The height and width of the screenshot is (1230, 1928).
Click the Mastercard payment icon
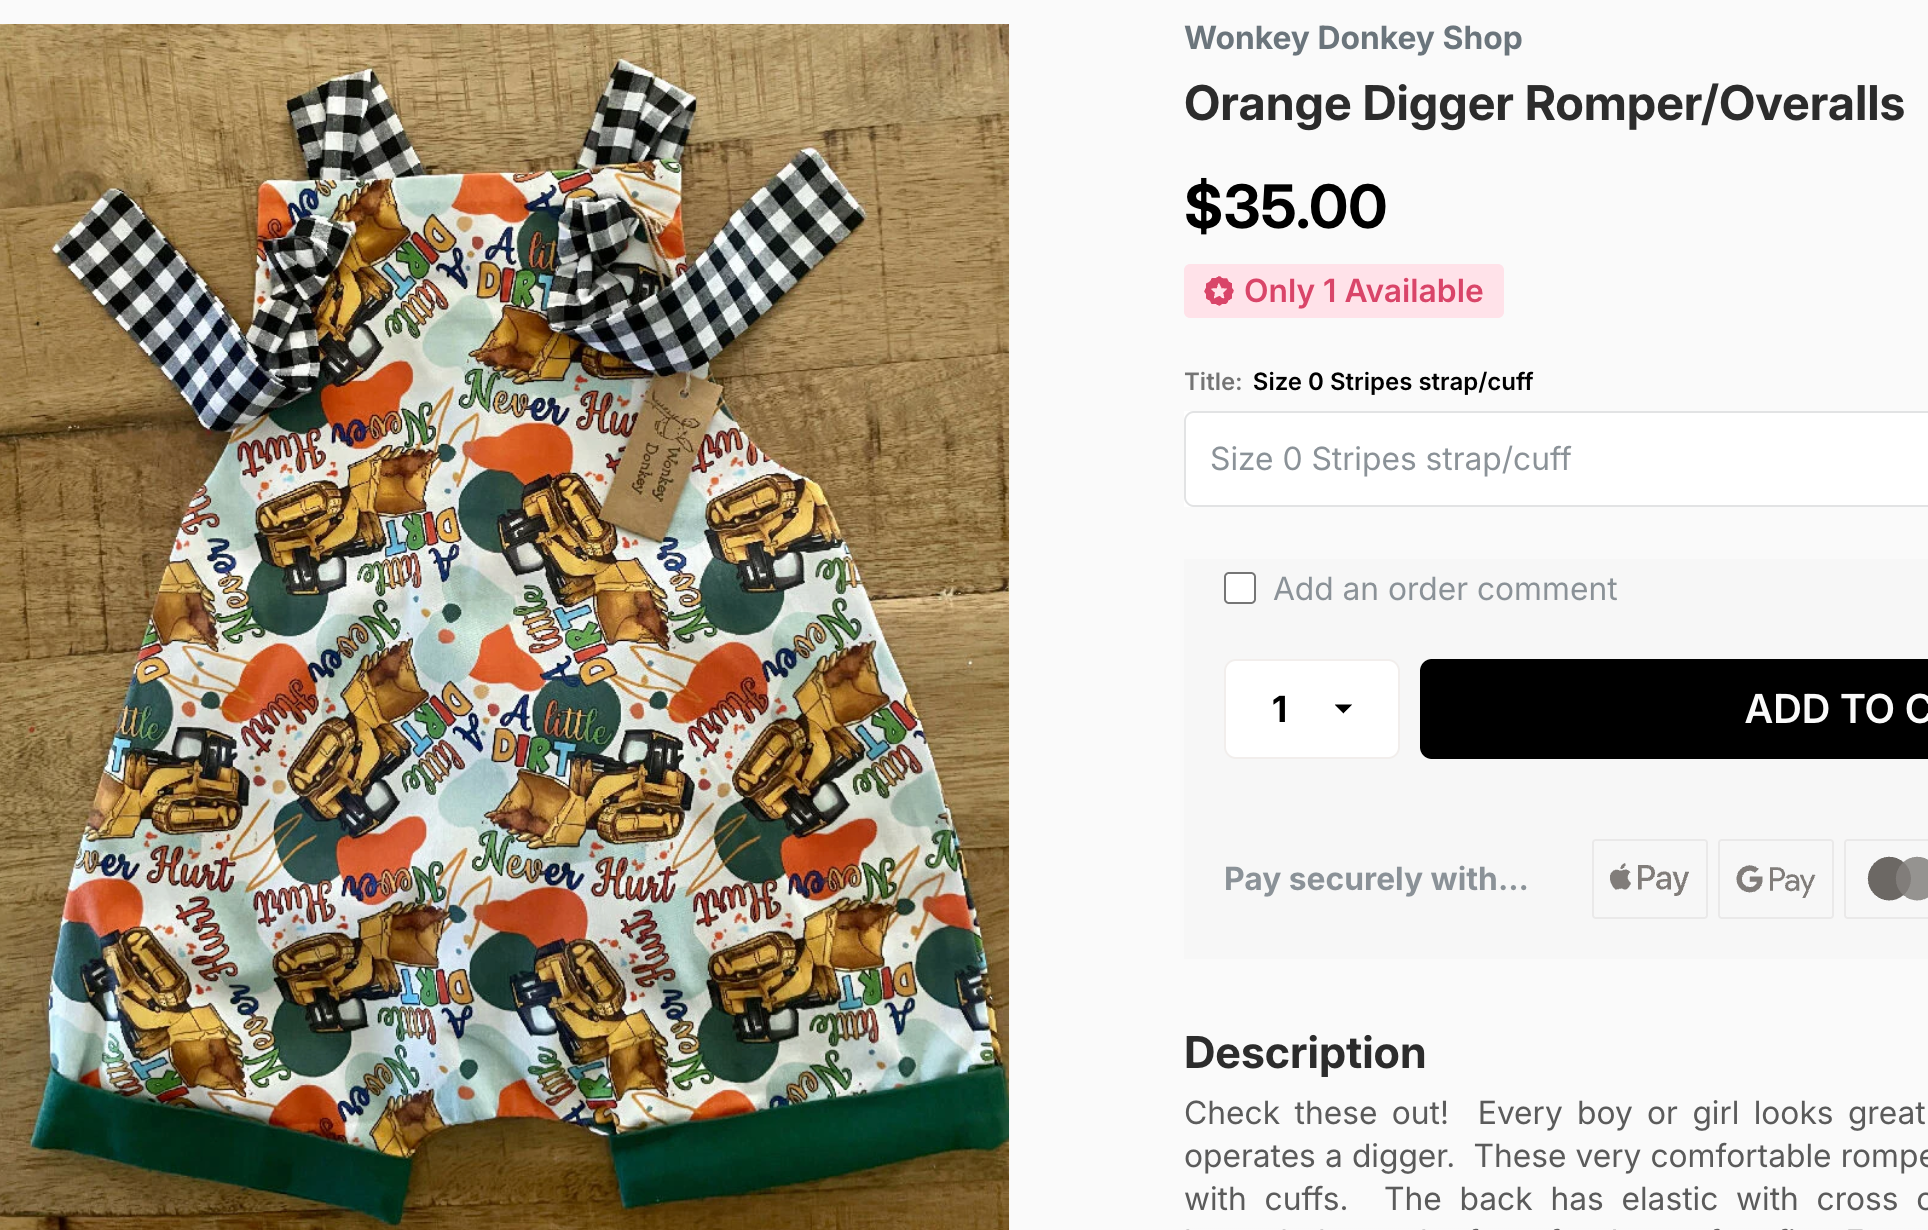(x=1894, y=879)
